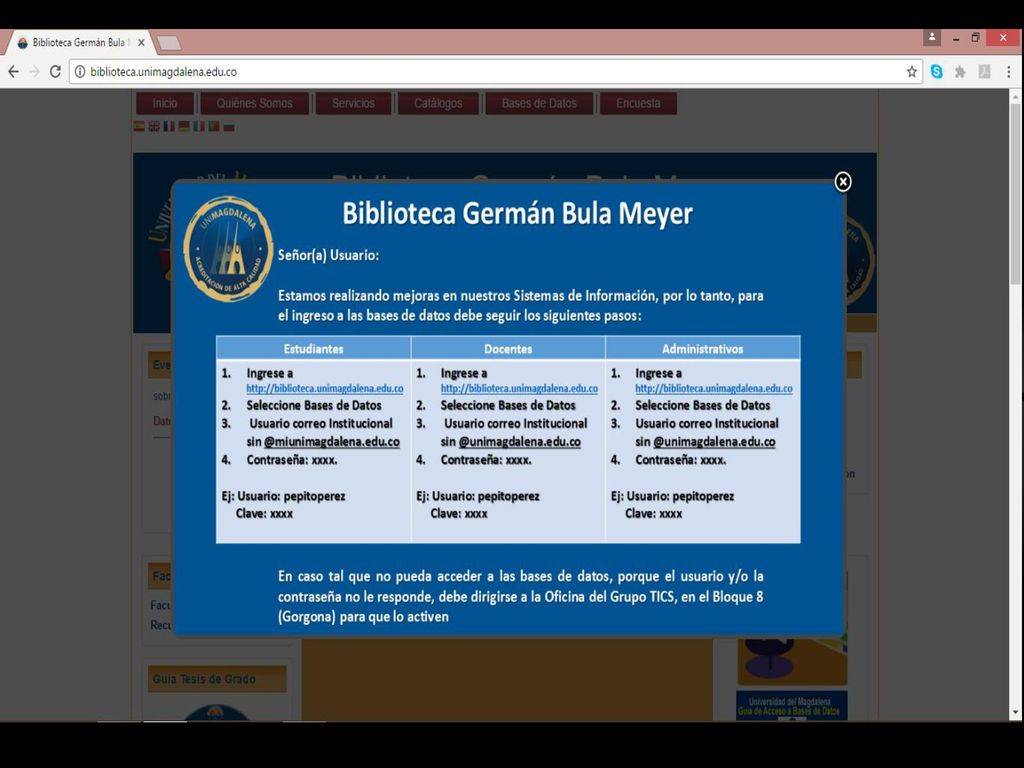Click the Docentes column header
The image size is (1024, 768).
(x=508, y=349)
